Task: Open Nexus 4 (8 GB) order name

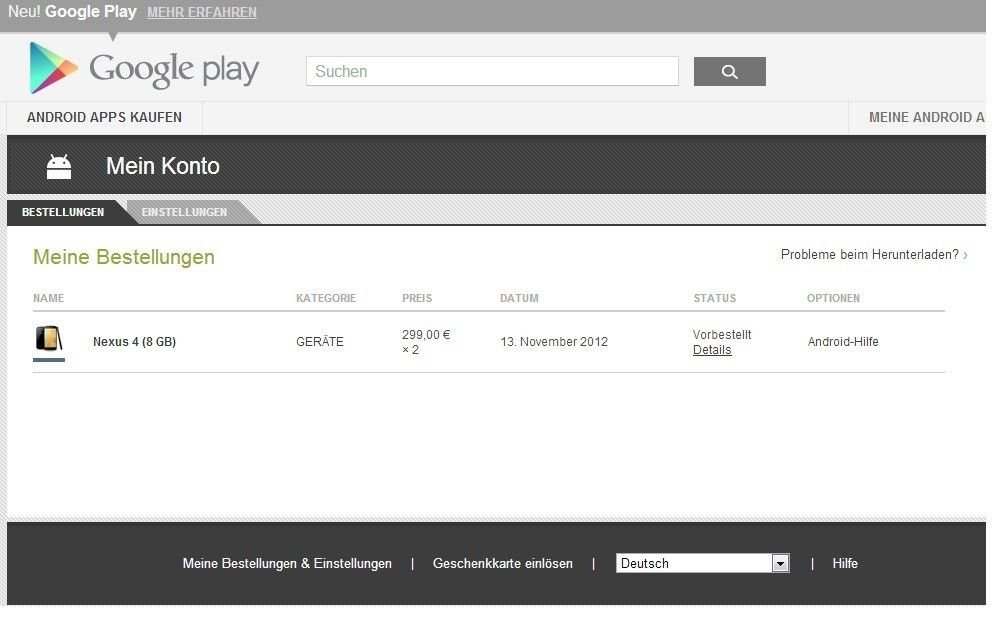Action: point(134,342)
